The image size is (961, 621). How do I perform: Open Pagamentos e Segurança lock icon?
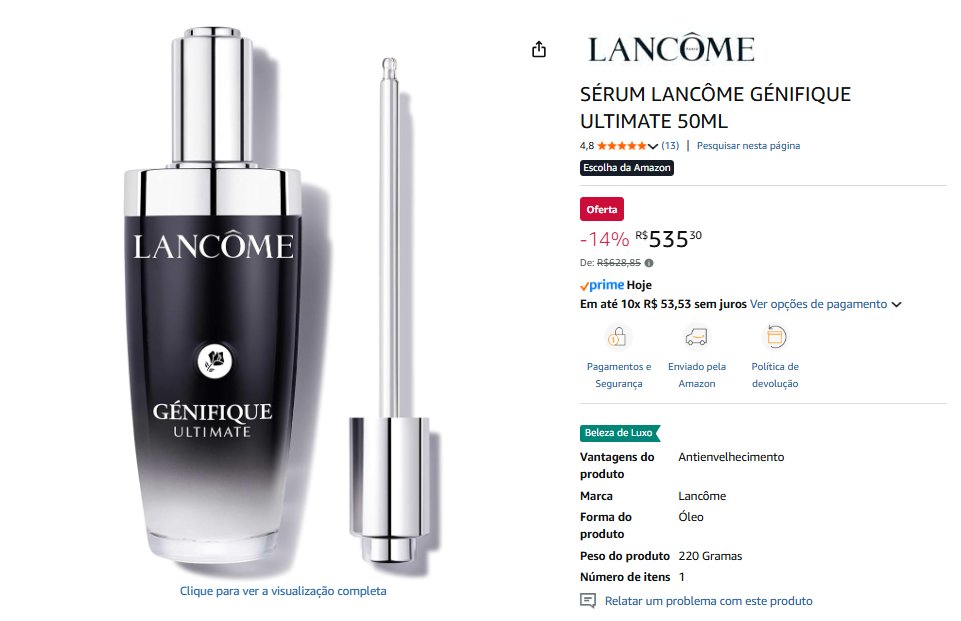pyautogui.click(x=617, y=337)
